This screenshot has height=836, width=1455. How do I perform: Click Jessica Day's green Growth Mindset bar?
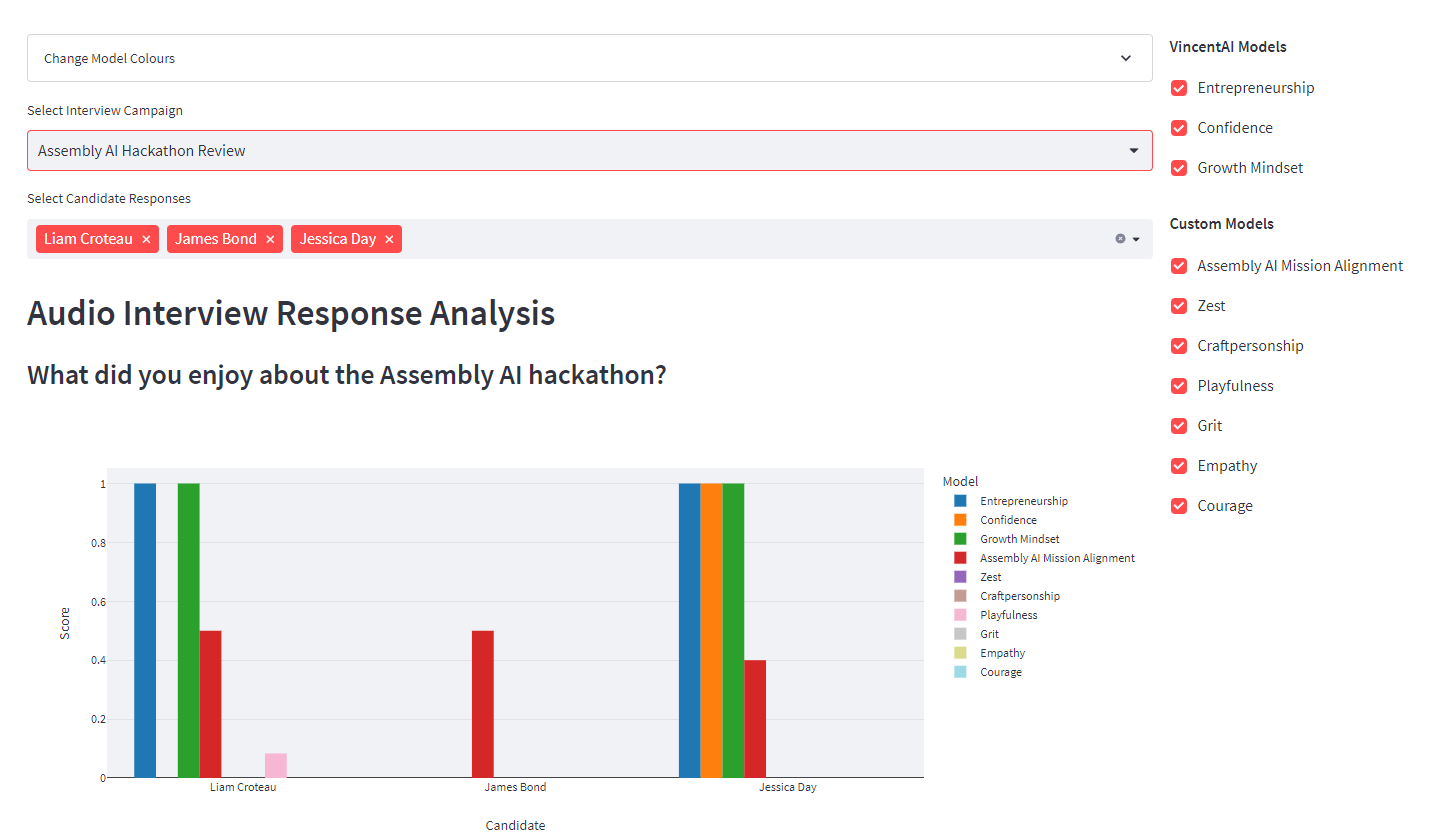[733, 630]
